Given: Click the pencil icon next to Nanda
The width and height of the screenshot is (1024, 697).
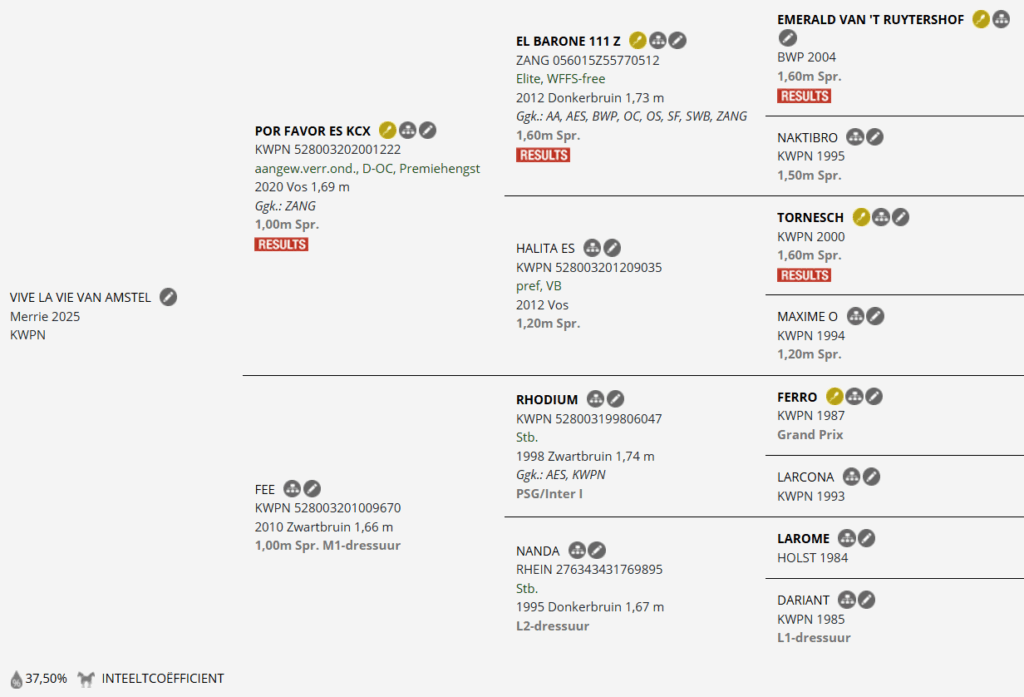Looking at the screenshot, I should tap(597, 550).
